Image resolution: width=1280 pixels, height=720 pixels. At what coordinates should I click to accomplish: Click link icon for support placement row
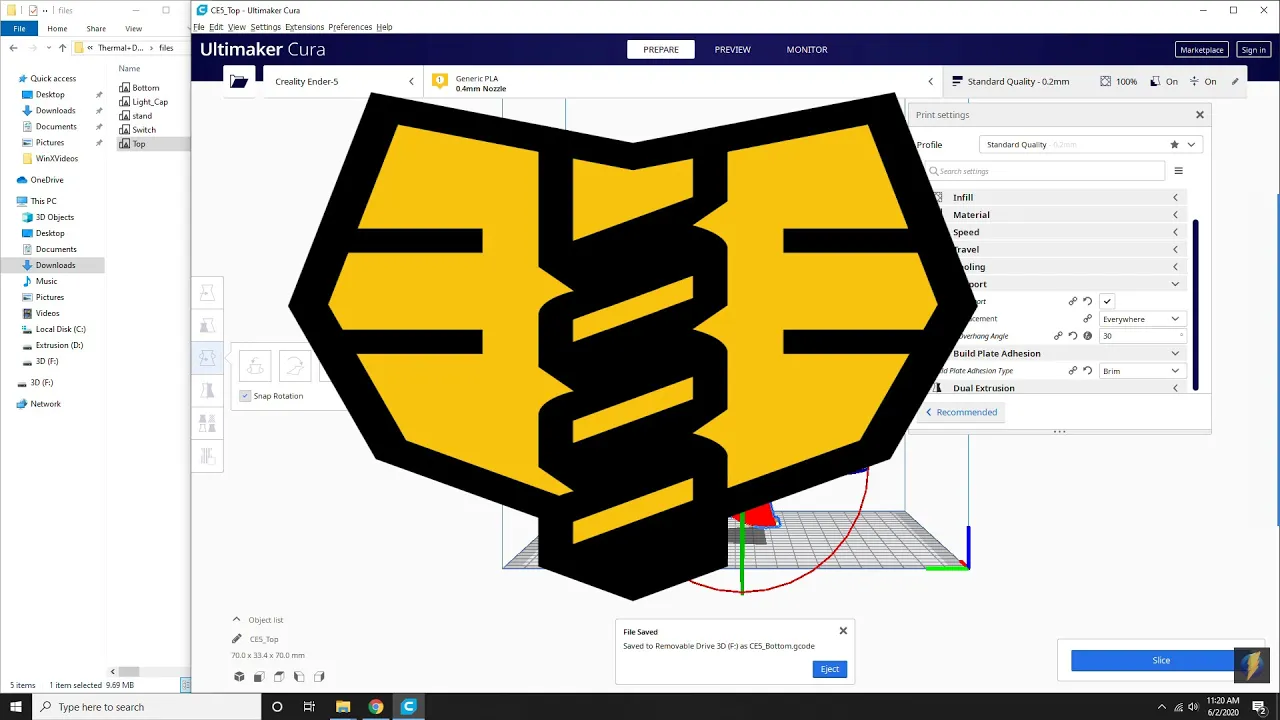coord(1087,319)
